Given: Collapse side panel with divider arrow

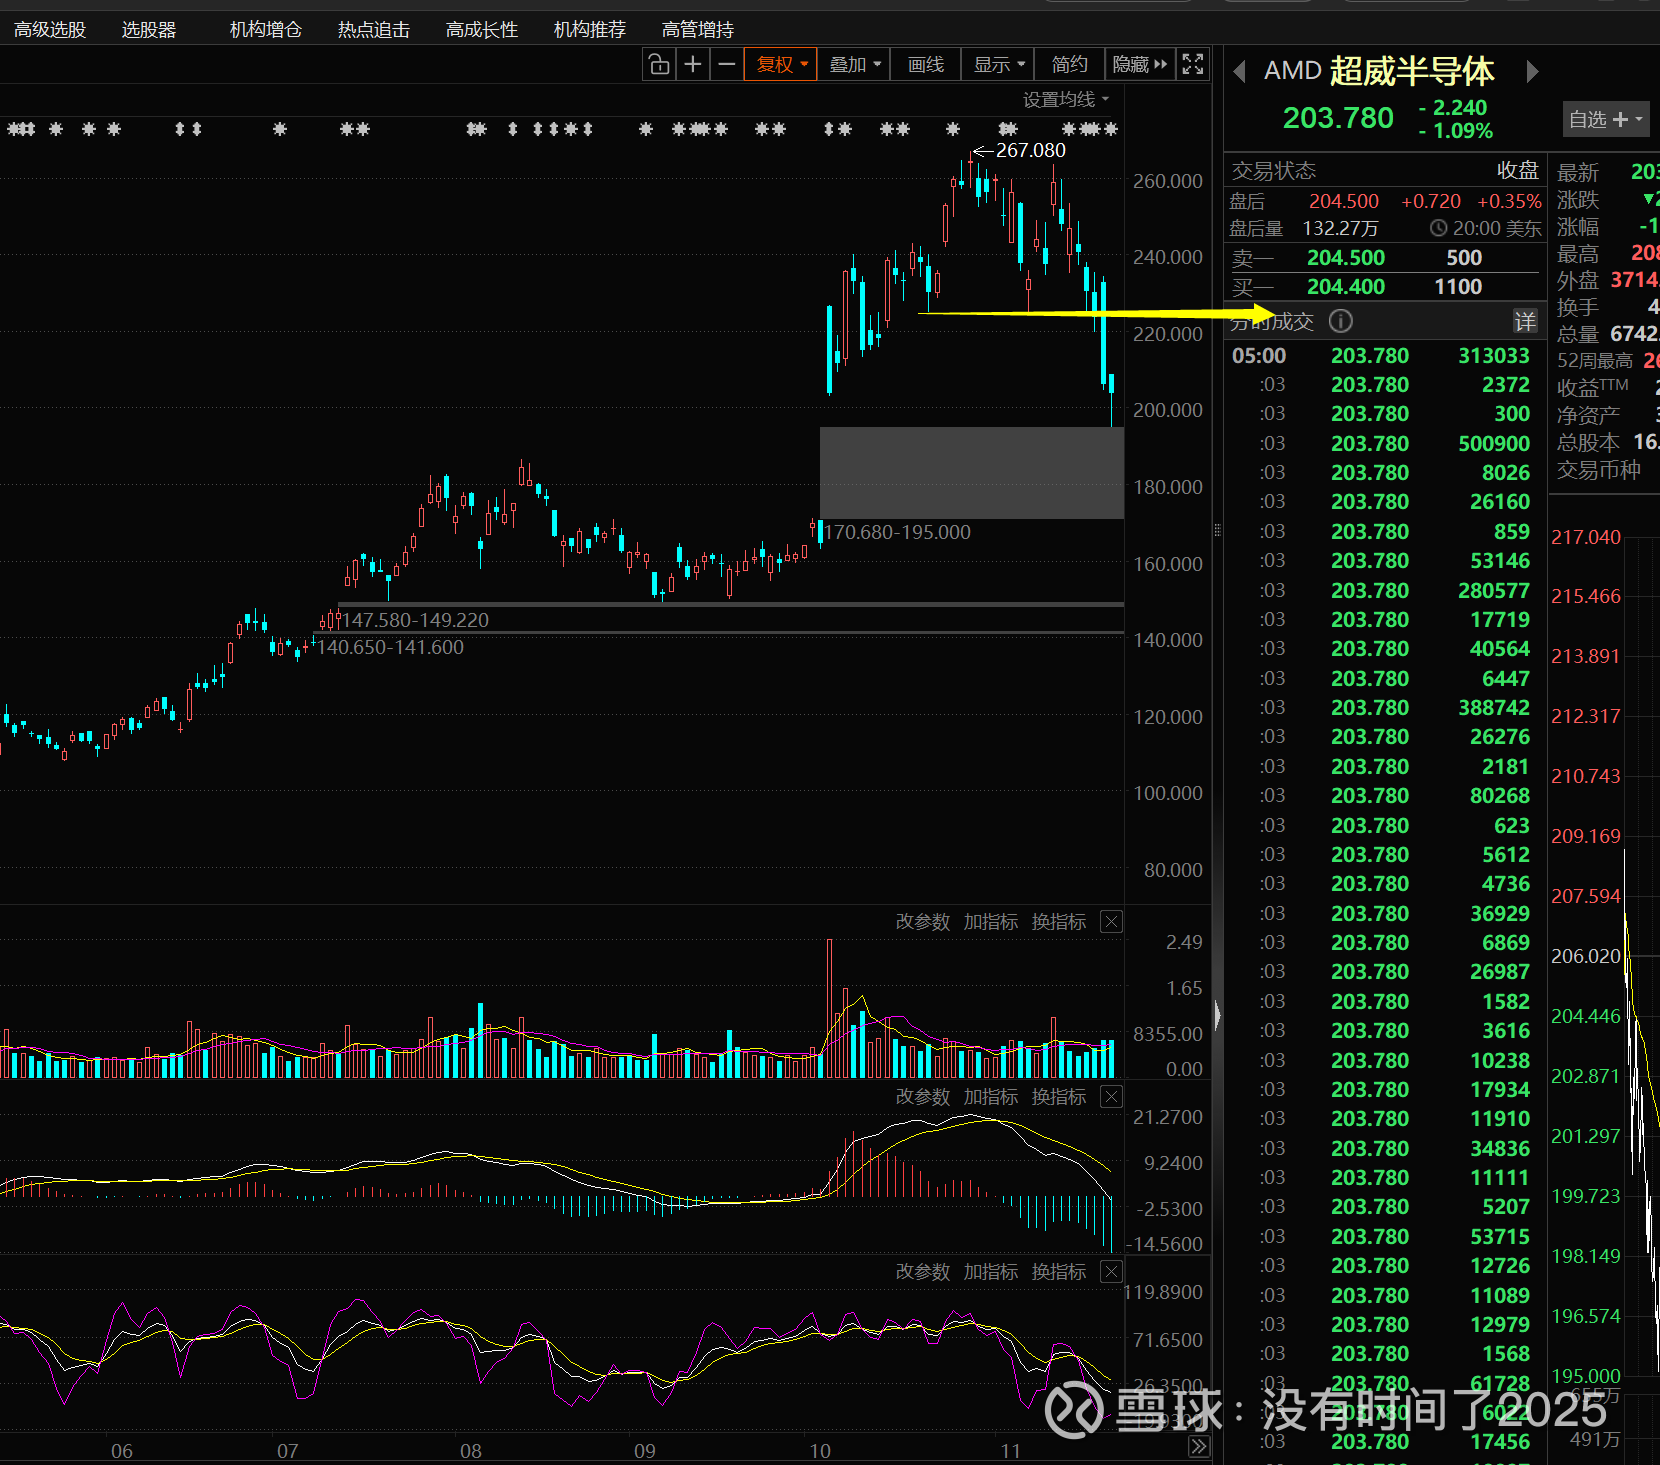Looking at the screenshot, I should (x=1217, y=1015).
